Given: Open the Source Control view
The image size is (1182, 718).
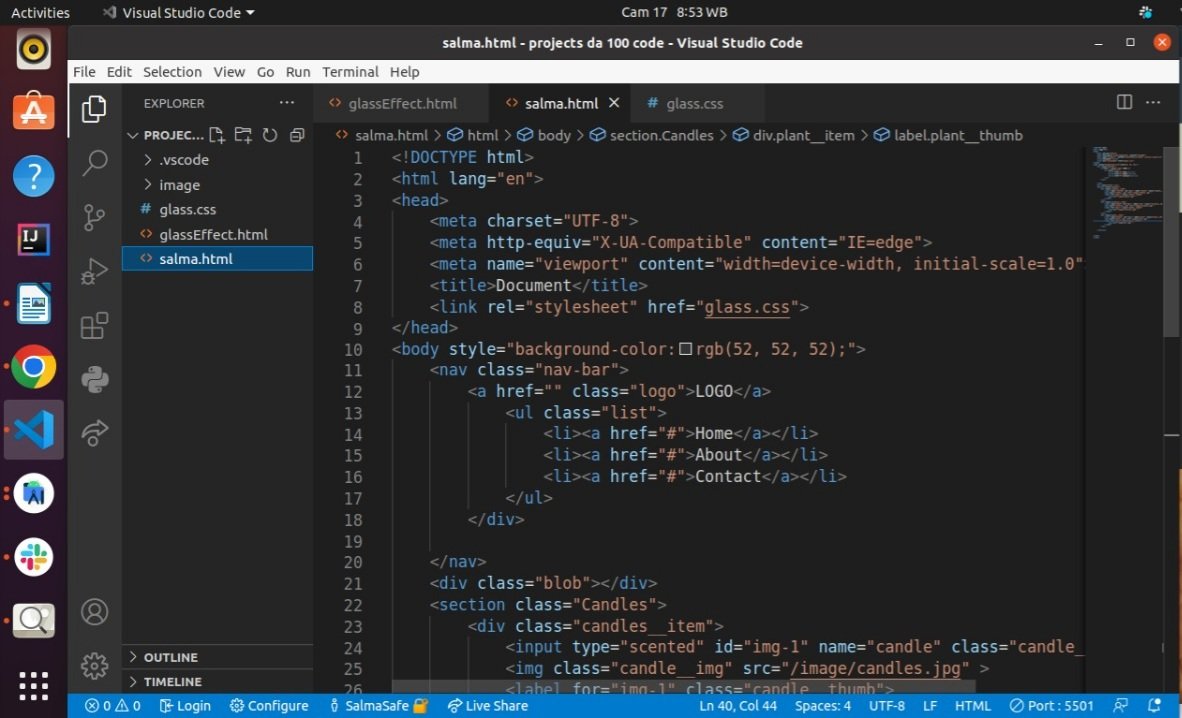Looking at the screenshot, I should [x=94, y=217].
